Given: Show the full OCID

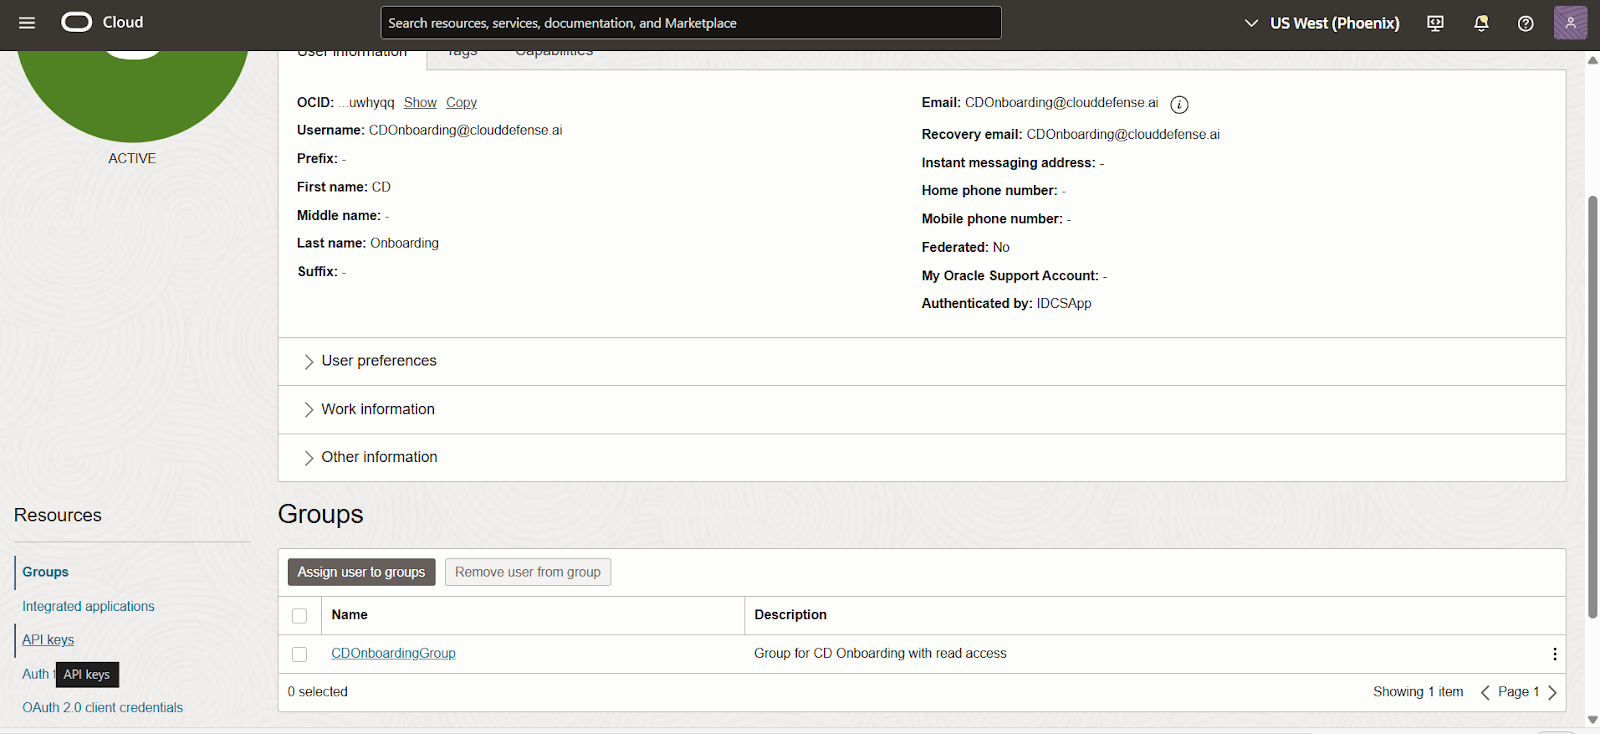Looking at the screenshot, I should pos(420,102).
